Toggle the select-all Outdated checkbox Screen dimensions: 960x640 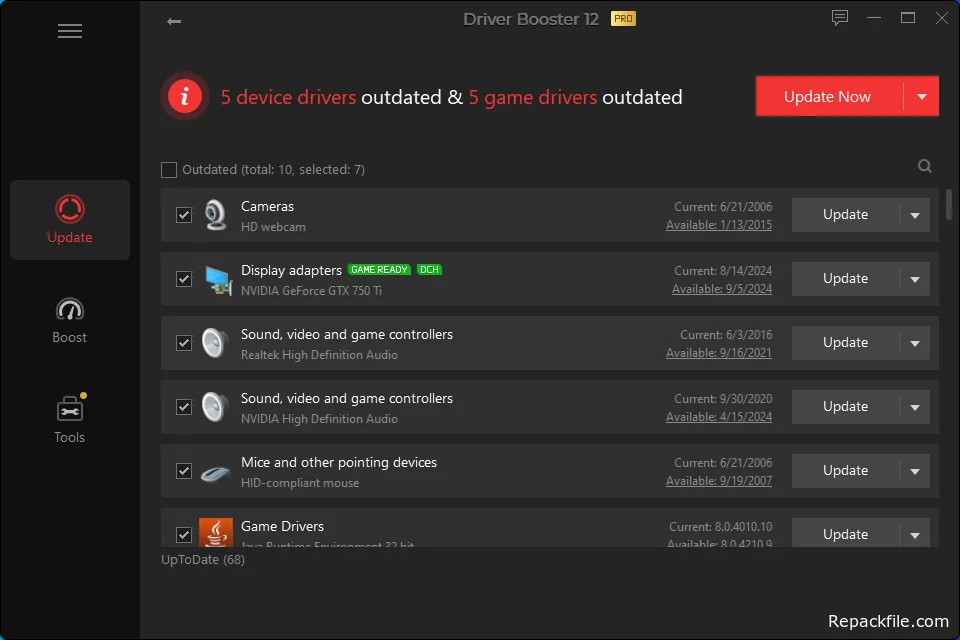pos(169,170)
